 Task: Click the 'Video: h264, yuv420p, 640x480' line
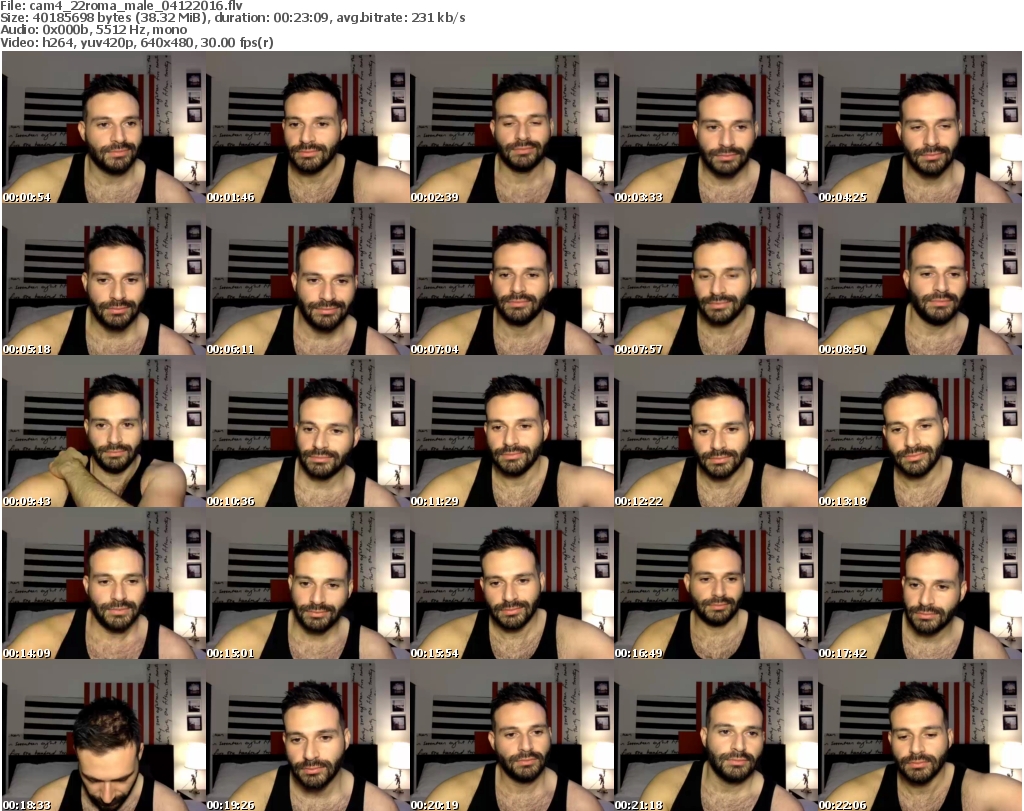coord(137,42)
